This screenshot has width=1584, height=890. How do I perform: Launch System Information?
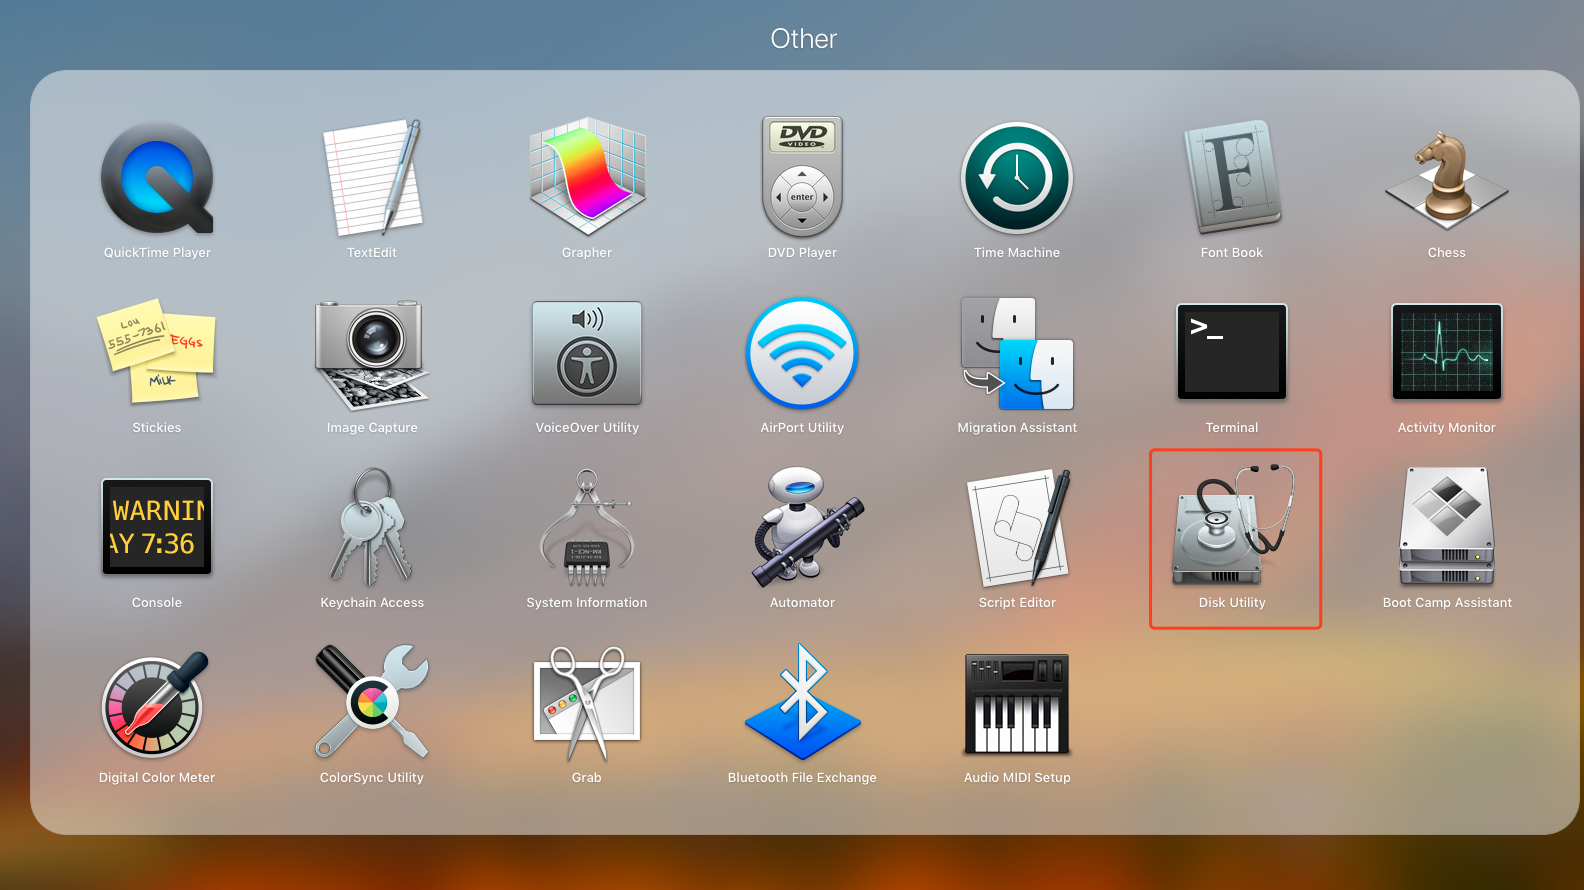point(587,527)
